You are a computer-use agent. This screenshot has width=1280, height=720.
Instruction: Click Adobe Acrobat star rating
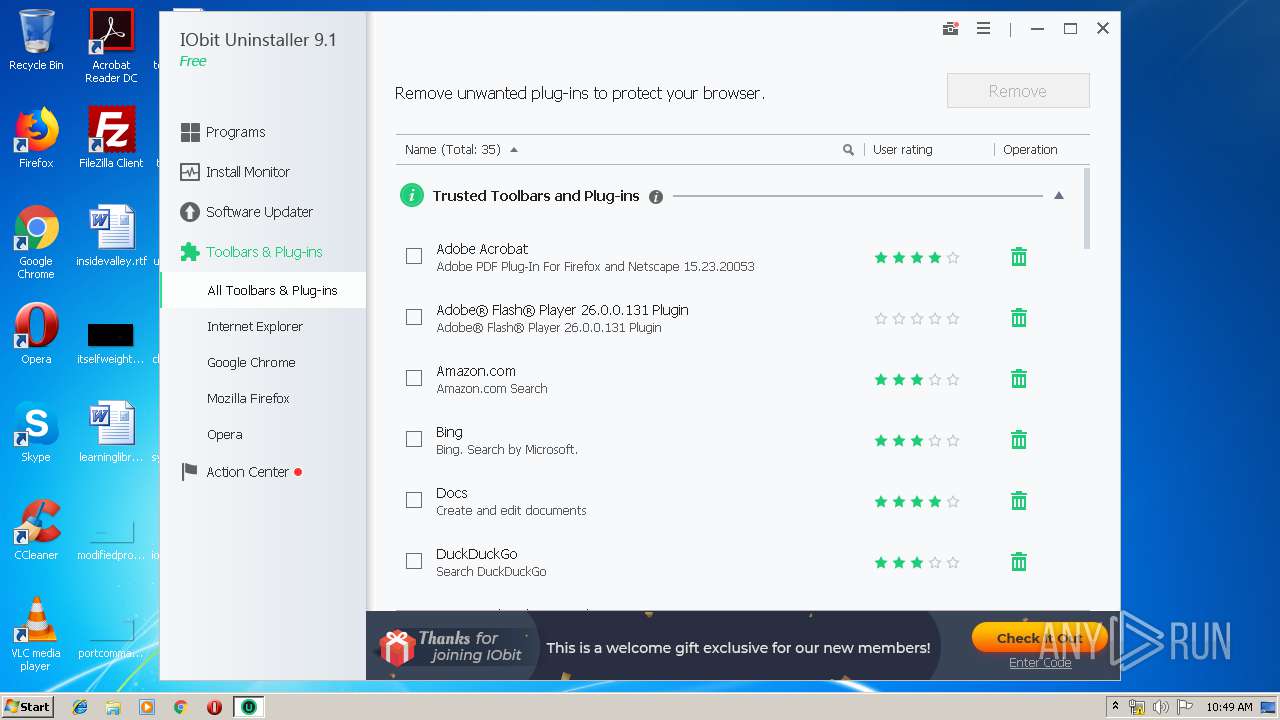pyautogui.click(x=917, y=258)
